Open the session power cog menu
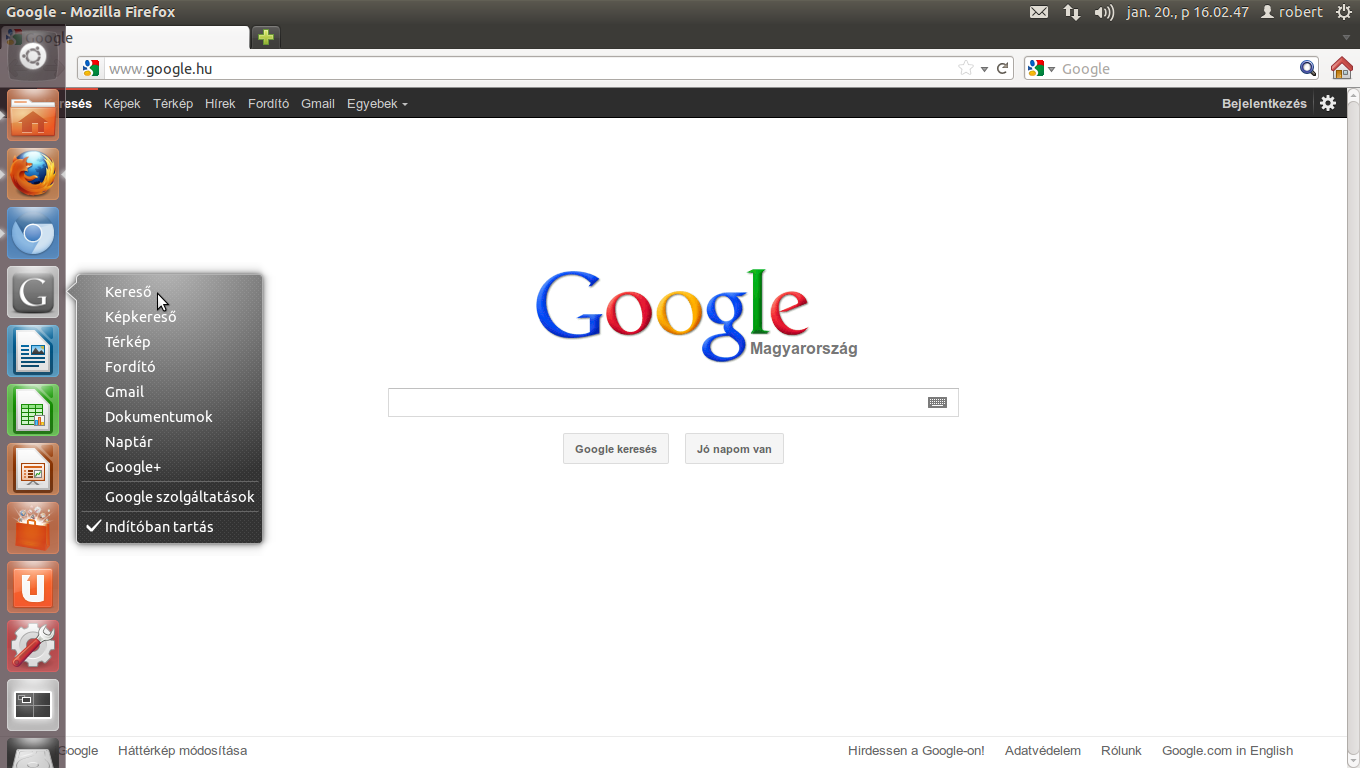This screenshot has height=768, width=1360. (1343, 12)
